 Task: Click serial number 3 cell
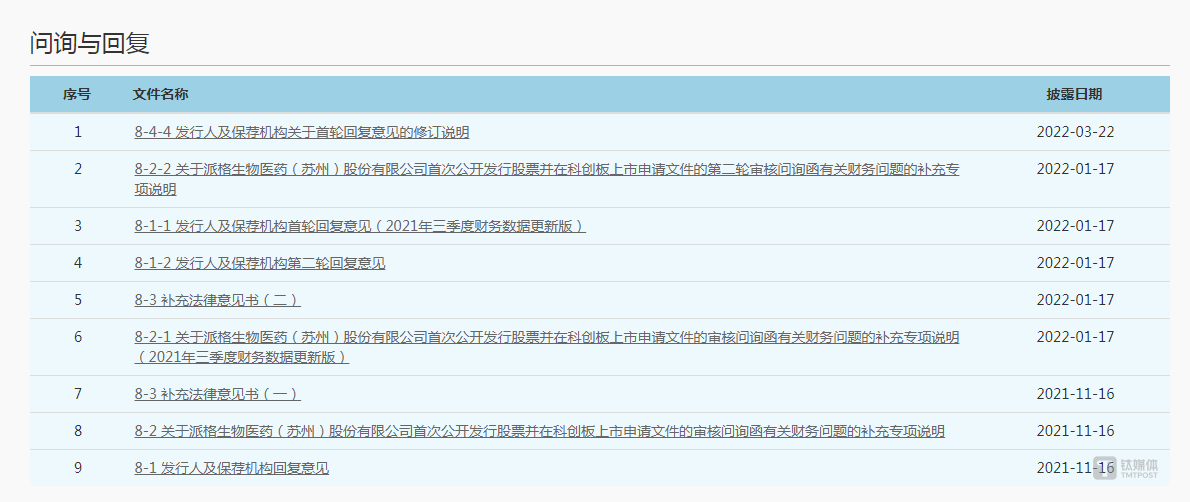click(77, 226)
